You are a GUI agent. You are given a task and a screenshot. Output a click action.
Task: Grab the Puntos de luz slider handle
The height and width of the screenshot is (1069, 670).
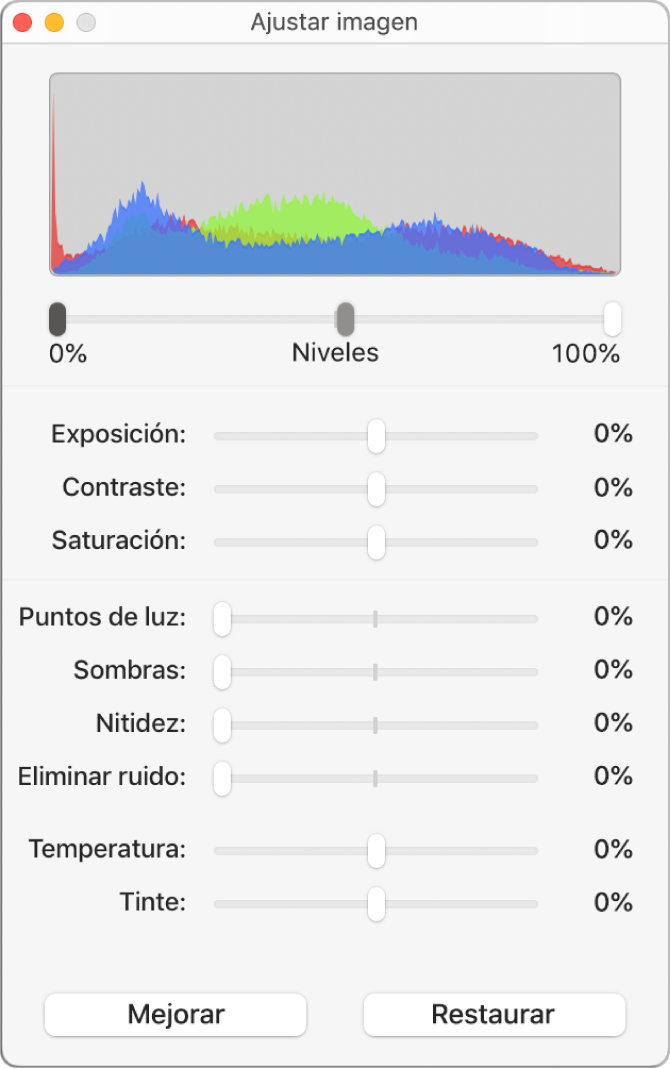[x=222, y=618]
